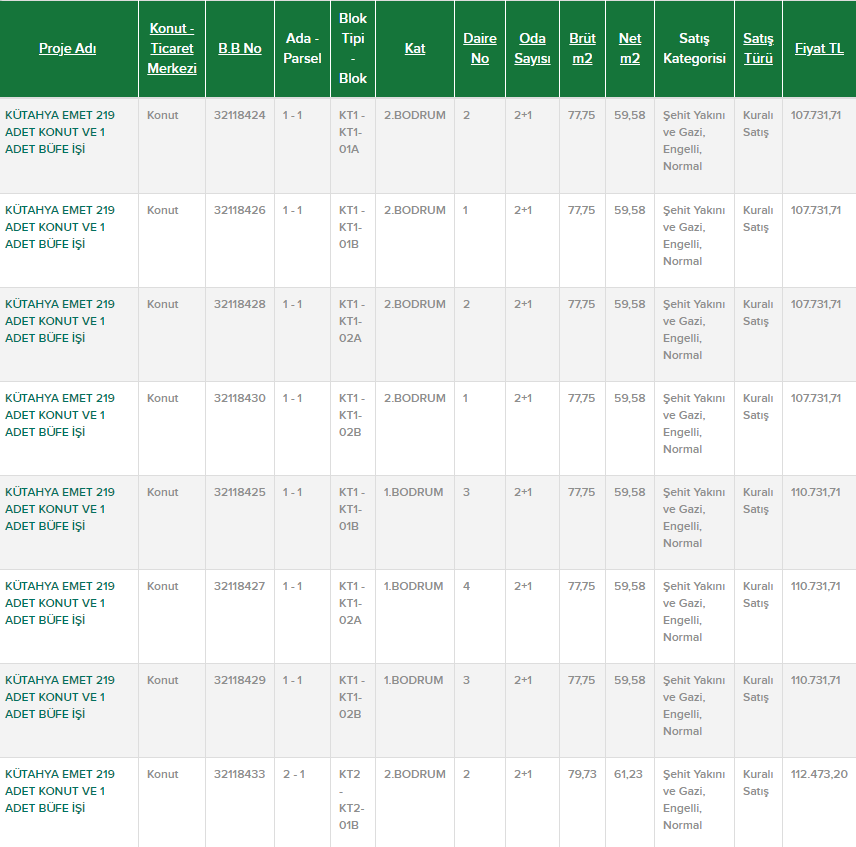Sort by Satış Türü header

click(x=758, y=49)
